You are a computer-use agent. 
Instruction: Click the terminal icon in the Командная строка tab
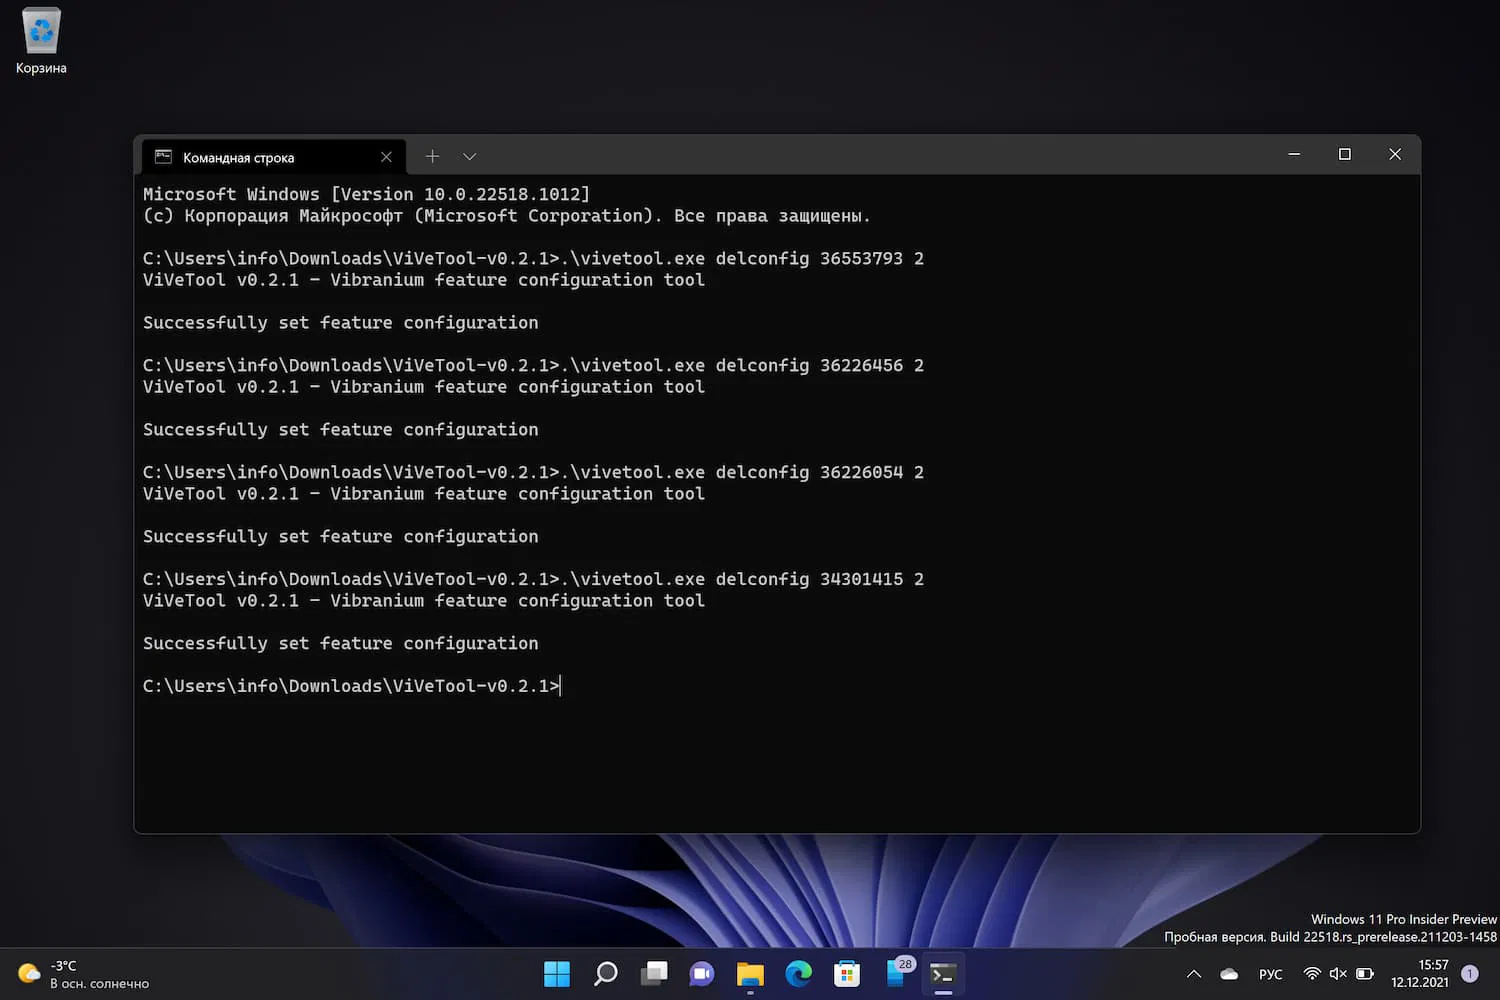click(x=163, y=157)
